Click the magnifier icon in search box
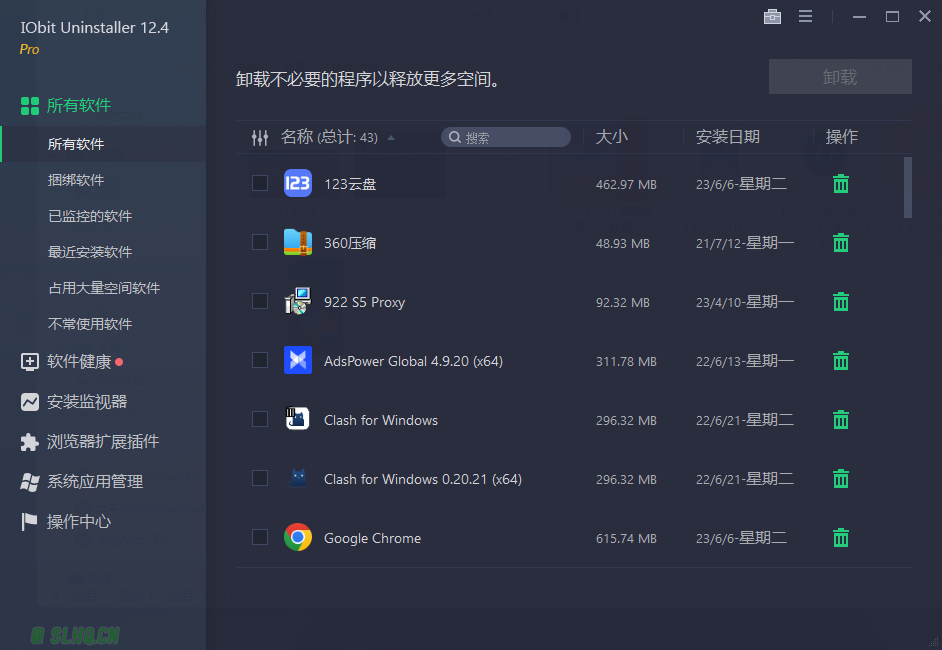The height and width of the screenshot is (650, 942). click(x=455, y=137)
